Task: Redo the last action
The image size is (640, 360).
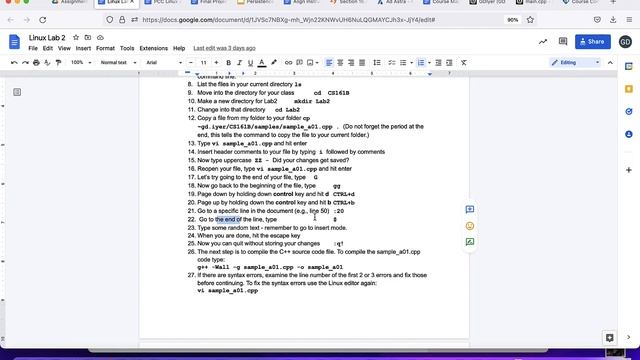Action: (x=25, y=62)
